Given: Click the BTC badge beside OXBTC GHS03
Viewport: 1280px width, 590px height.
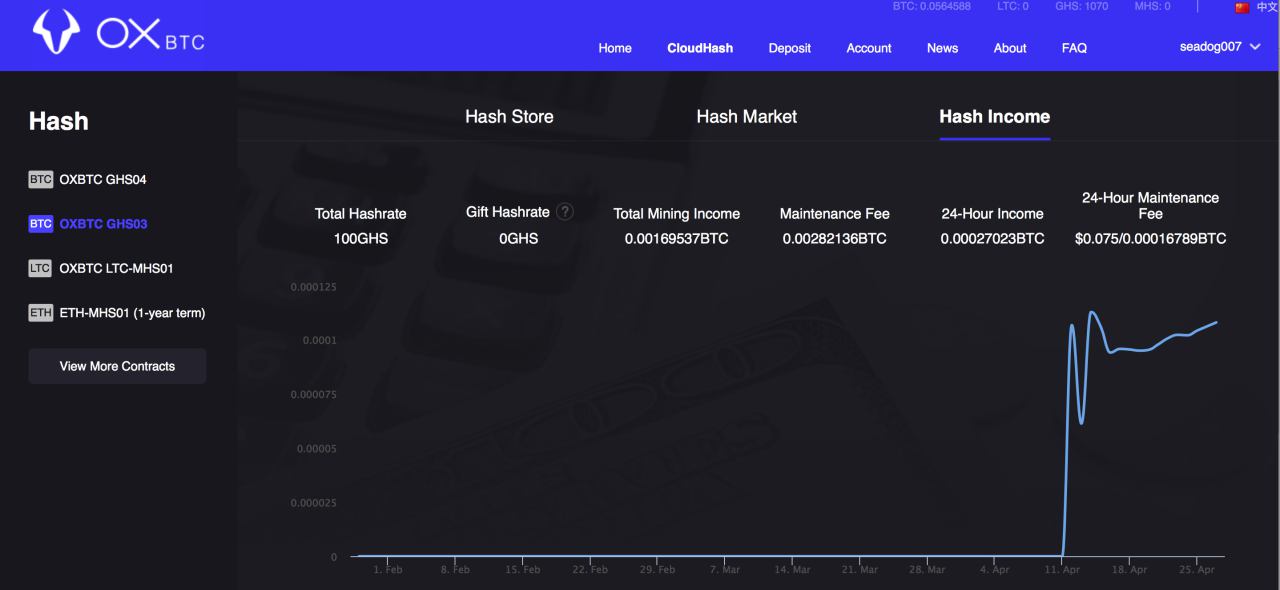Looking at the screenshot, I should pyautogui.click(x=40, y=224).
